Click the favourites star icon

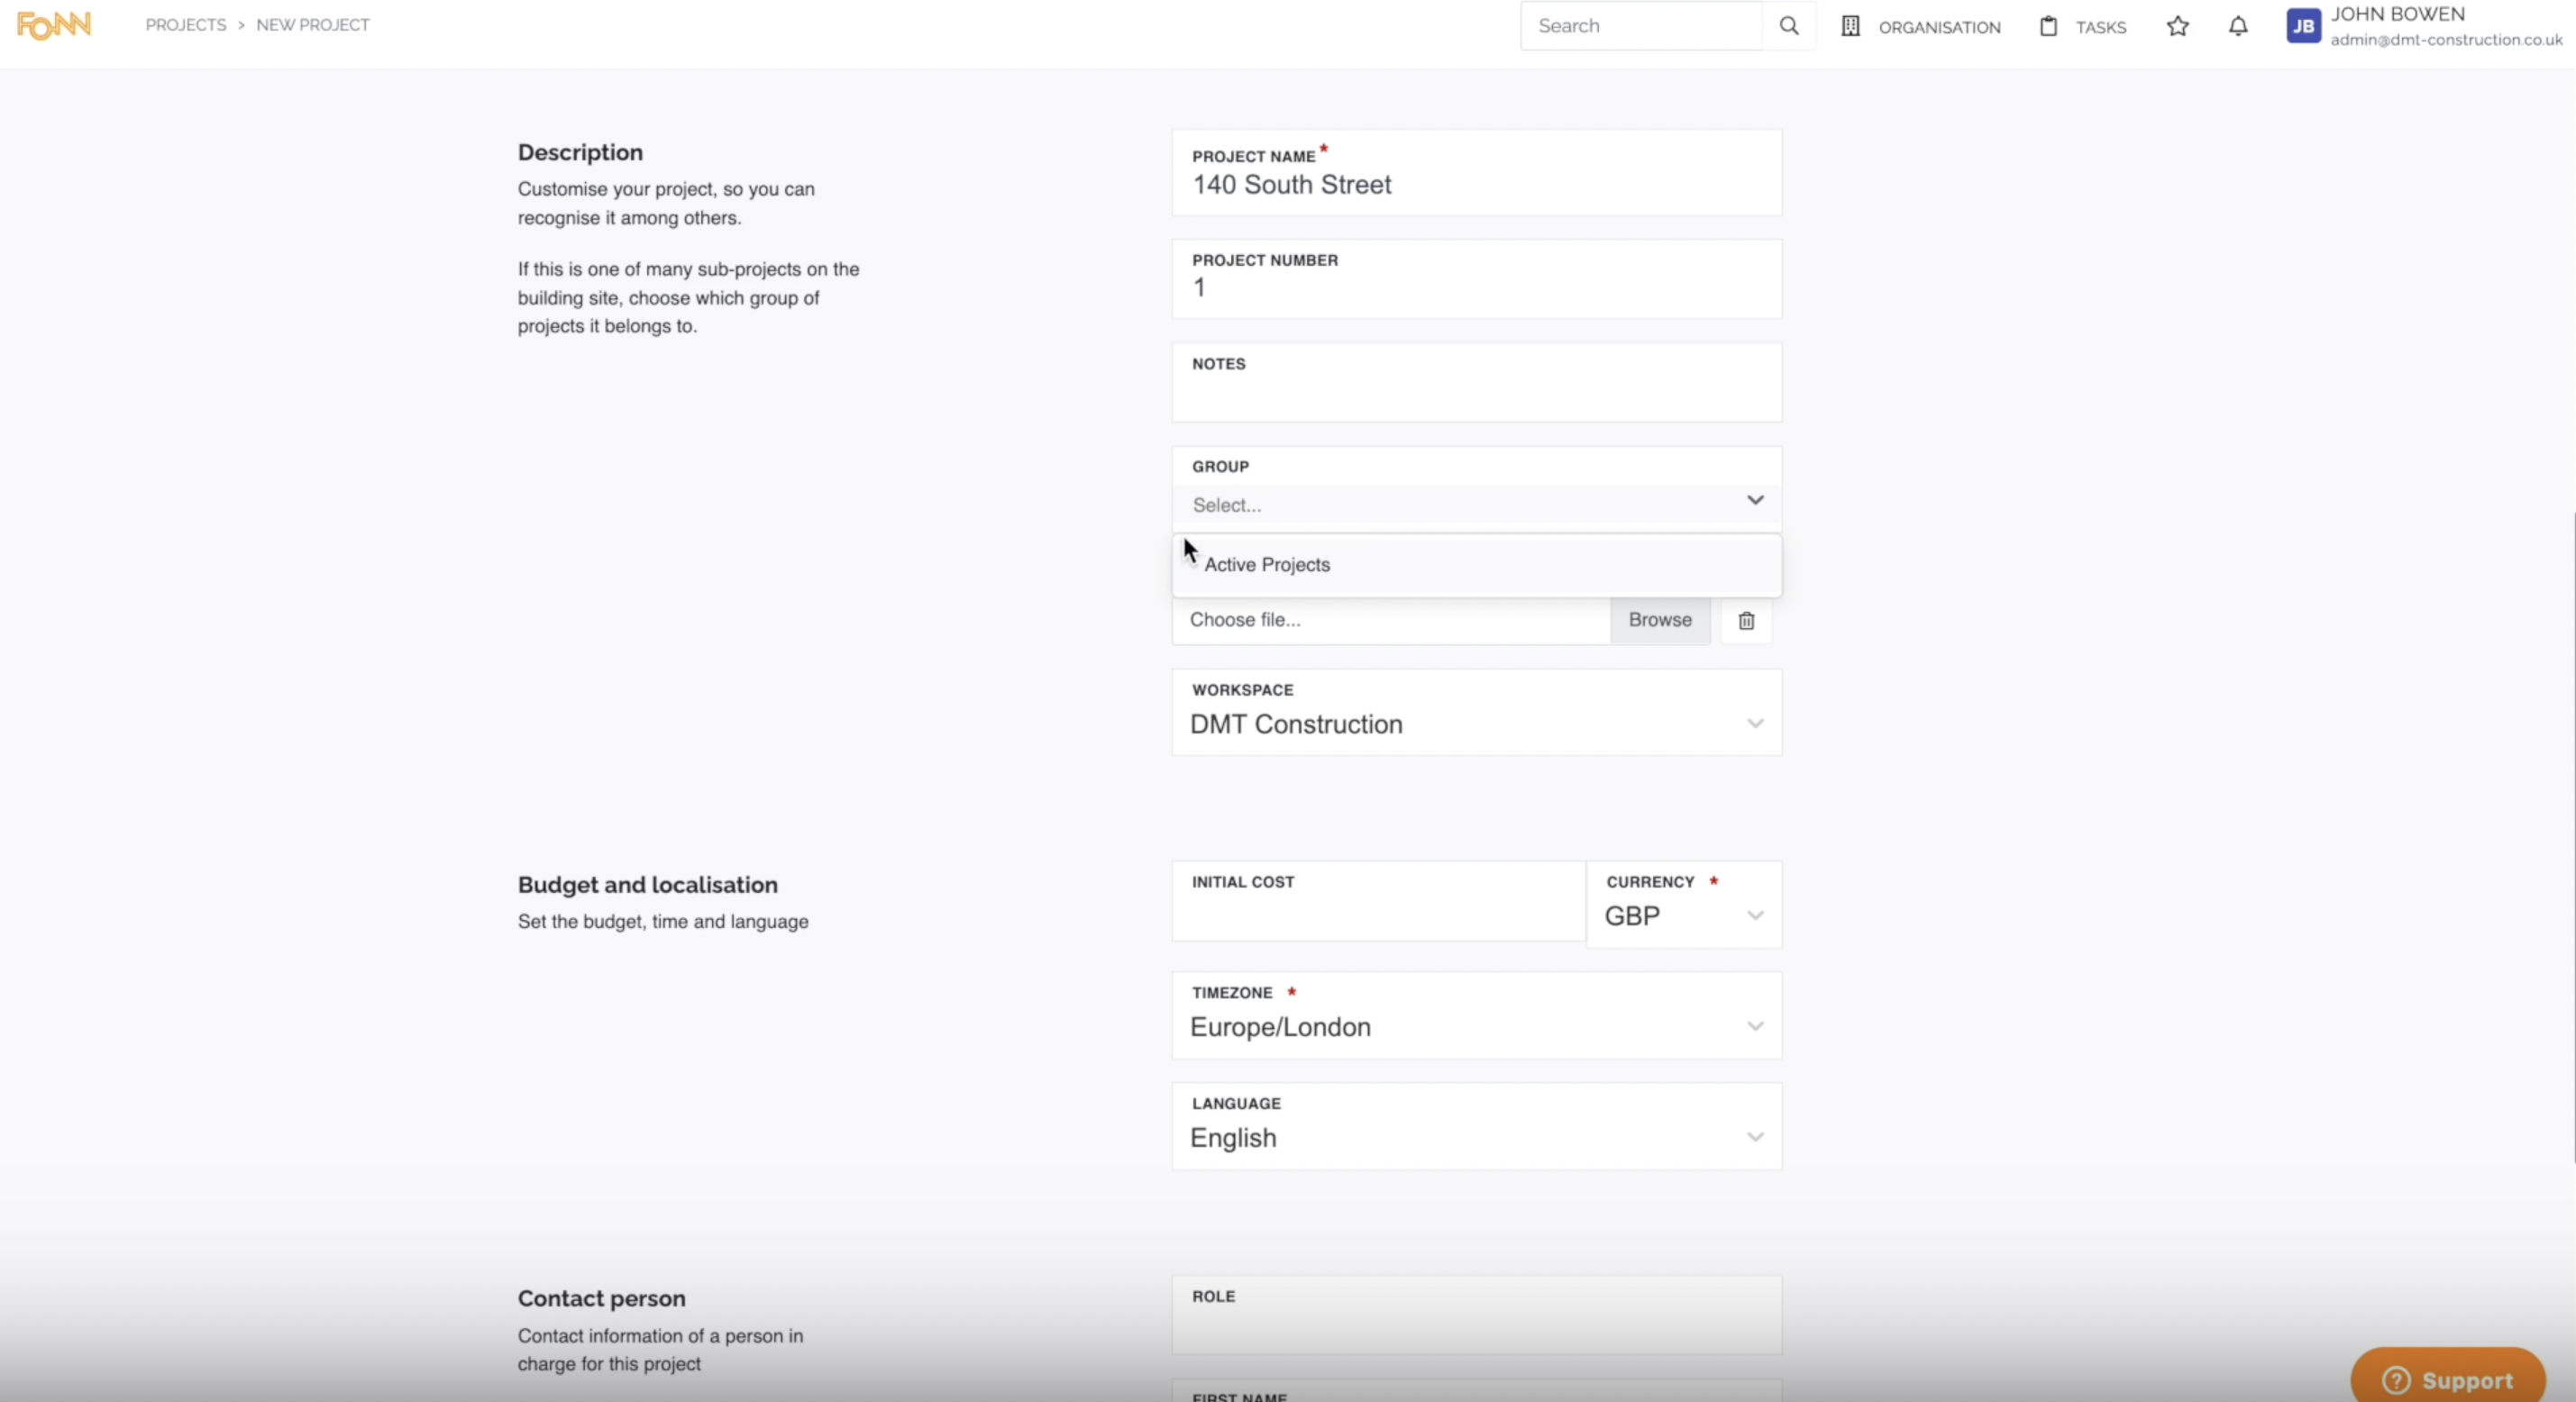(x=2178, y=26)
